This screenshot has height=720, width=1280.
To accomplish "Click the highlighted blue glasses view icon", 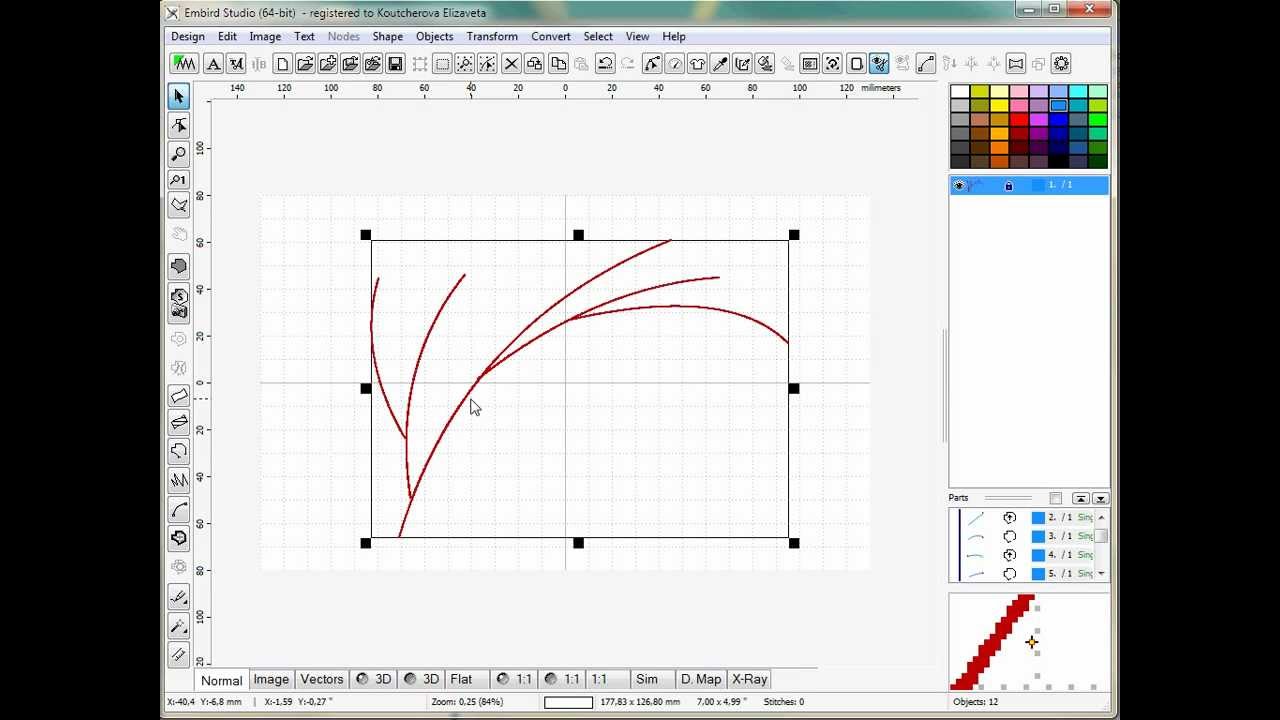I will coord(879,64).
